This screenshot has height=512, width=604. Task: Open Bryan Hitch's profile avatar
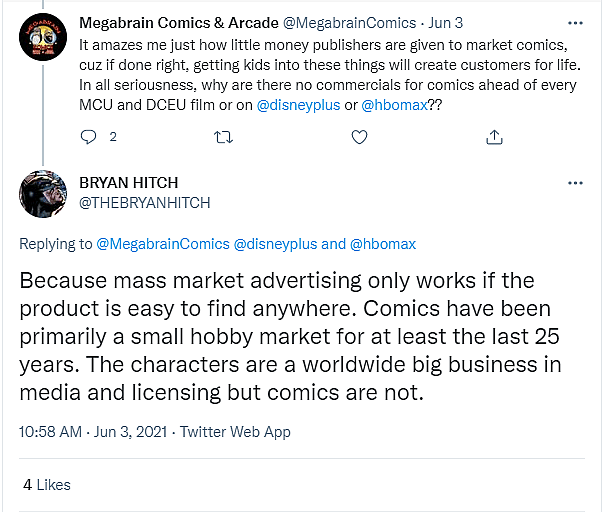point(42,193)
